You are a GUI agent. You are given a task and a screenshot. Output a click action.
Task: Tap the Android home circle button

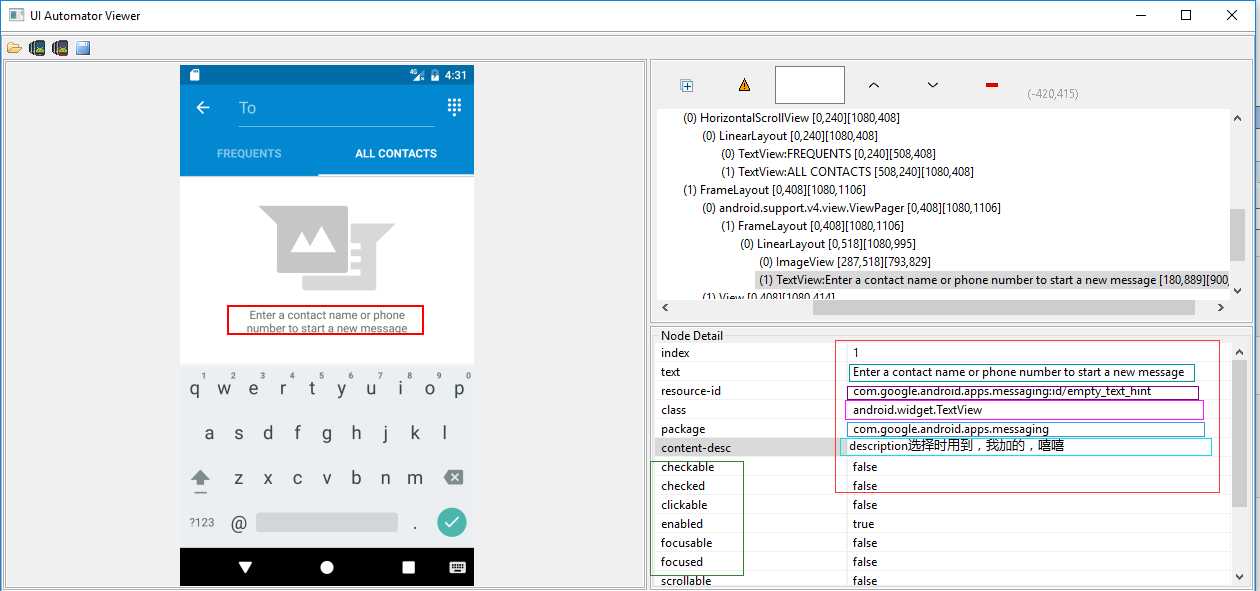tap(327, 567)
